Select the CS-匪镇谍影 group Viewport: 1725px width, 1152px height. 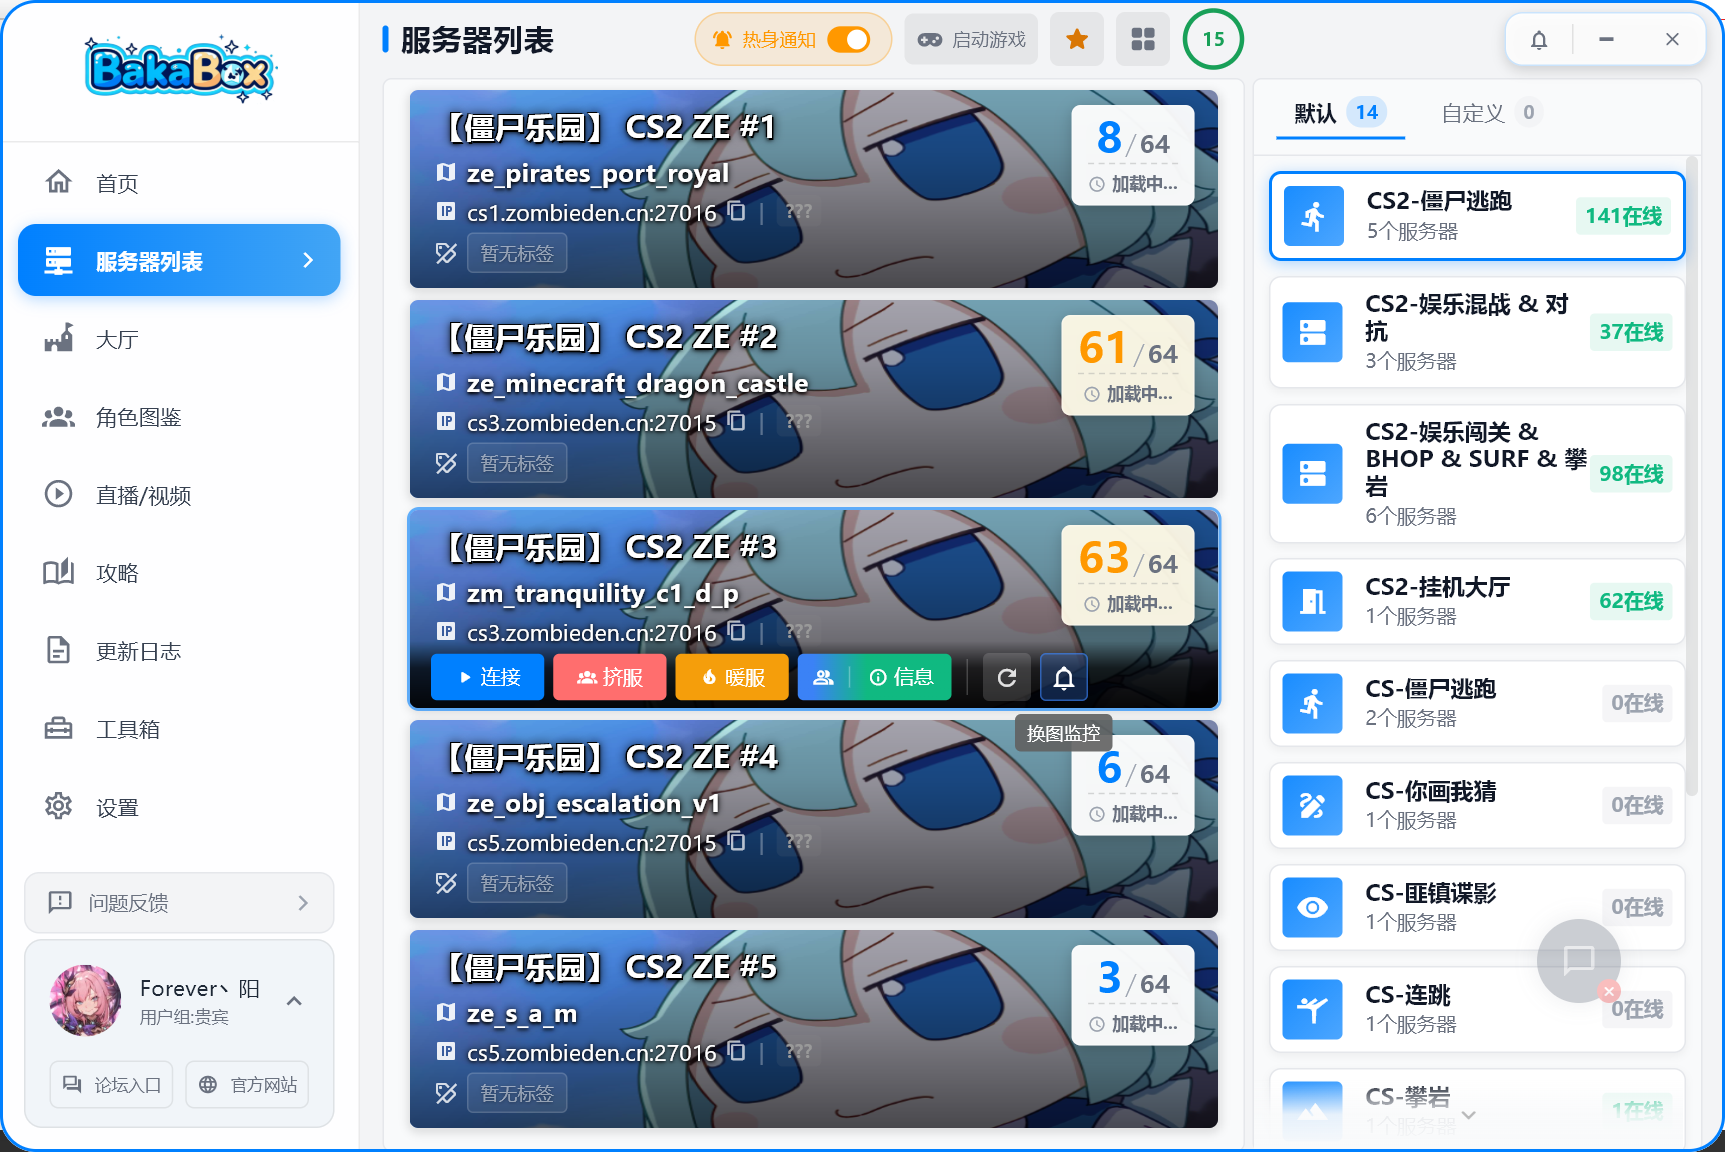click(x=1477, y=907)
